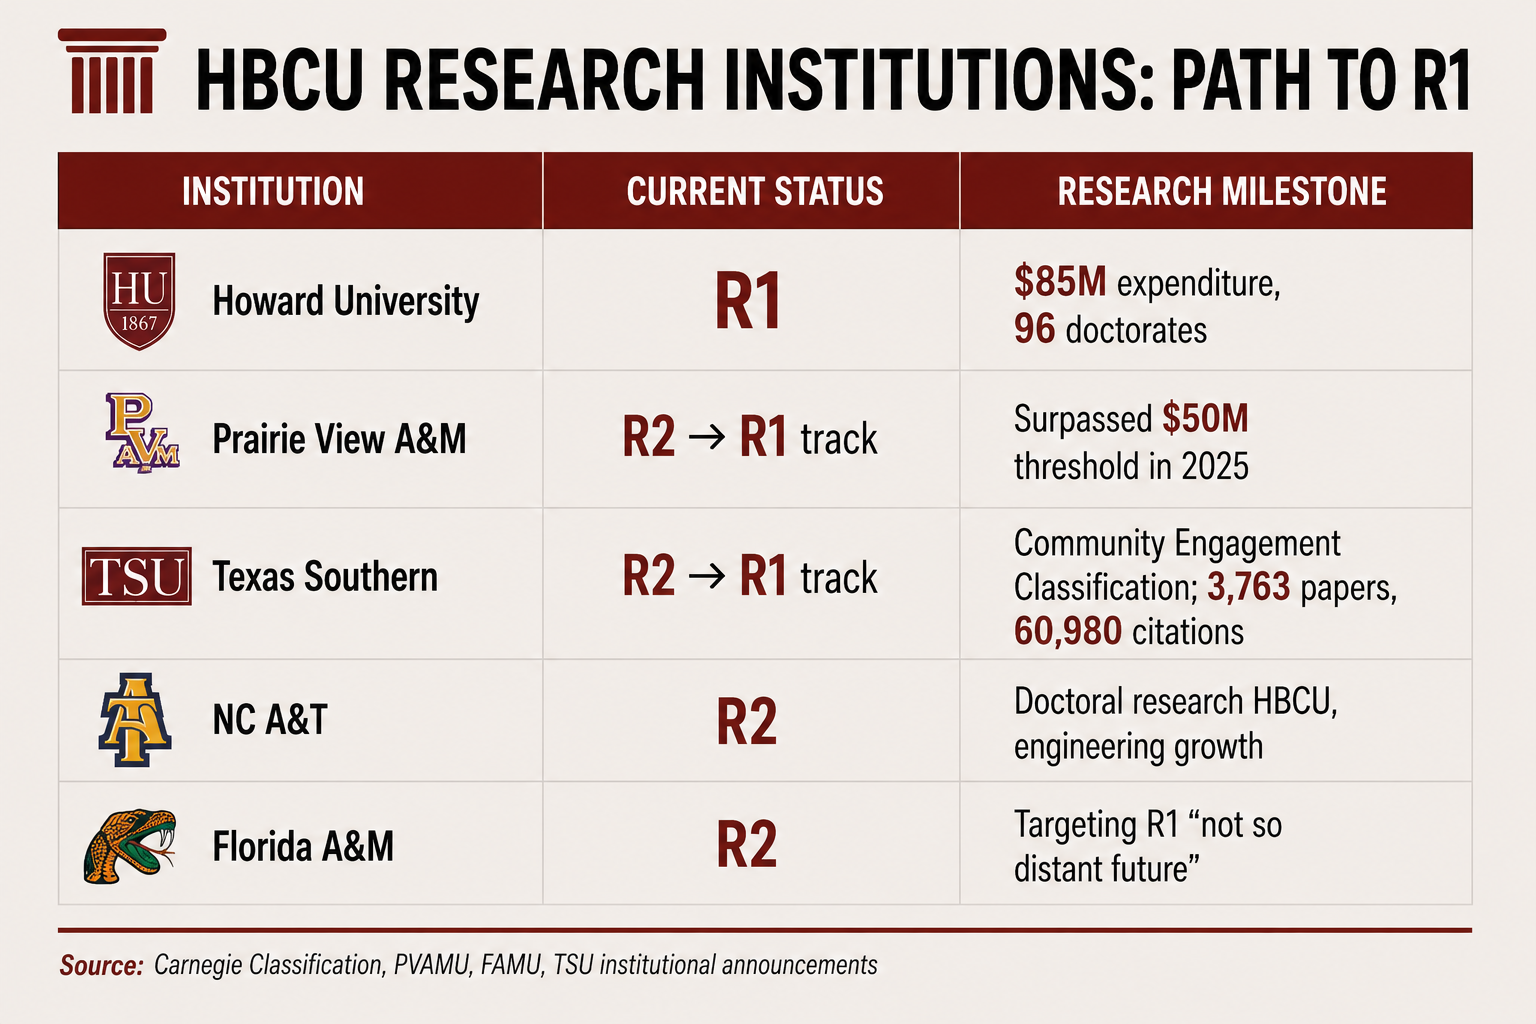
Task: Click the Florida A&M rattlesnake logo
Action: 130,846
